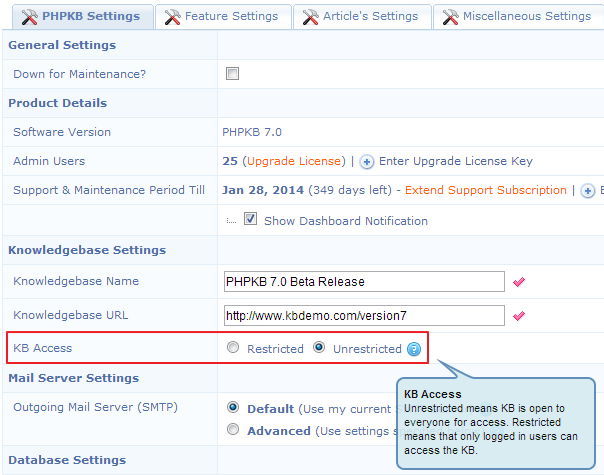Screen dimensions: 604x475
Task: Click plus icon beside Enter Upgrade License Key
Action: pyautogui.click(x=367, y=162)
